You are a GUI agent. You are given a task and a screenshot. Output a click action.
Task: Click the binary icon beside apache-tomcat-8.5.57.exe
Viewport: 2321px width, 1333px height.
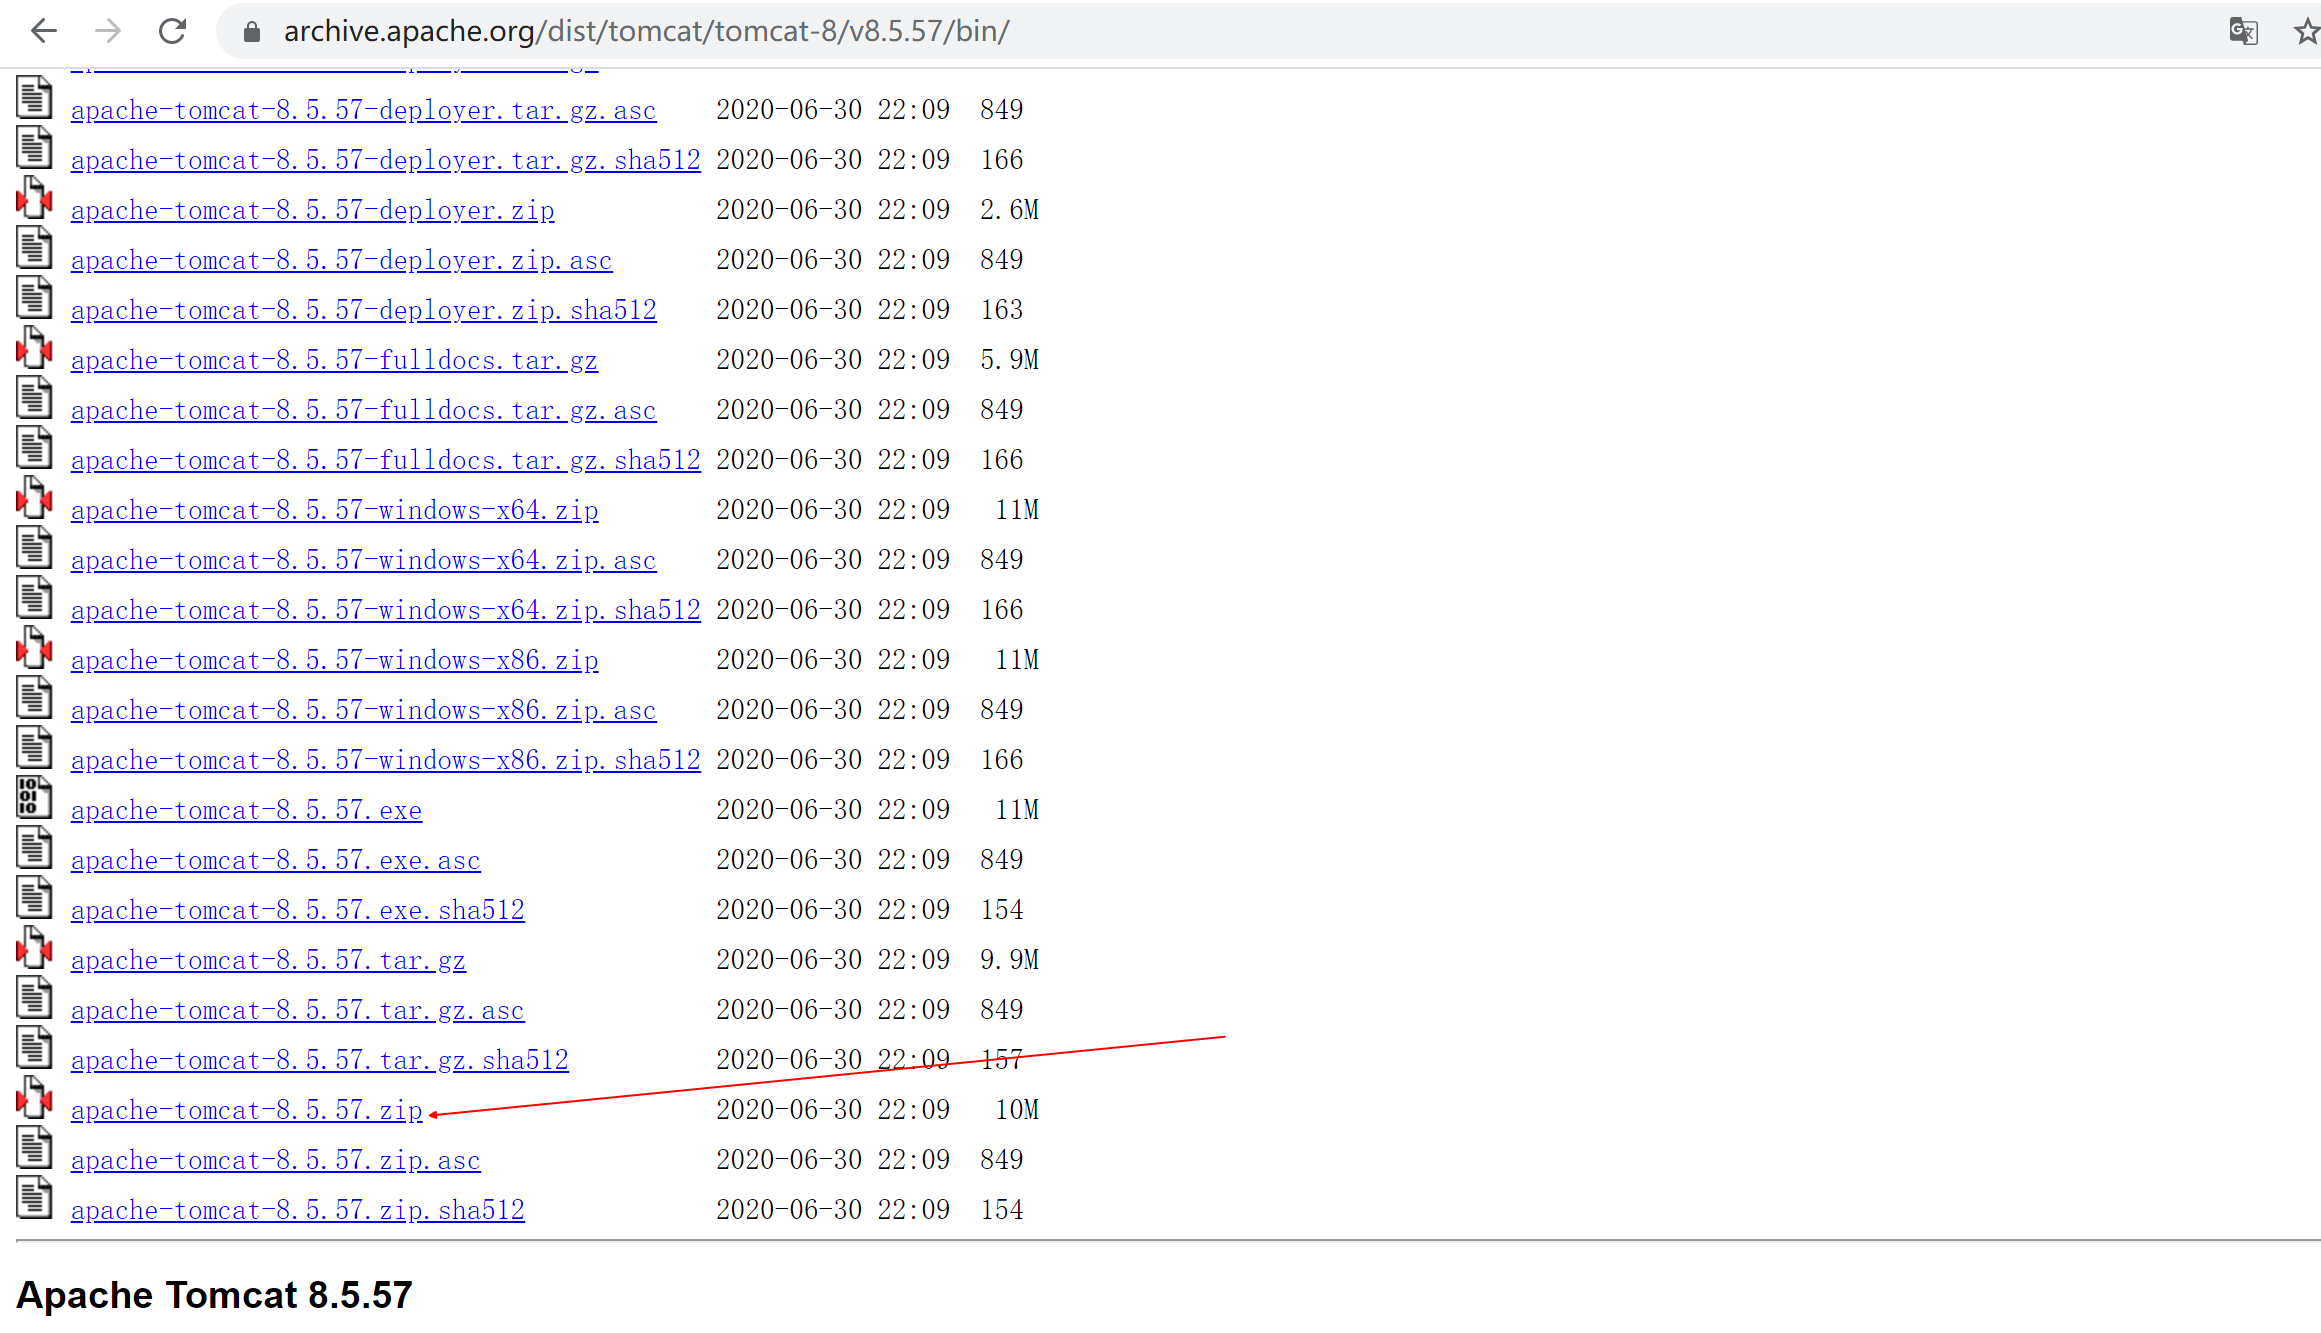[34, 797]
